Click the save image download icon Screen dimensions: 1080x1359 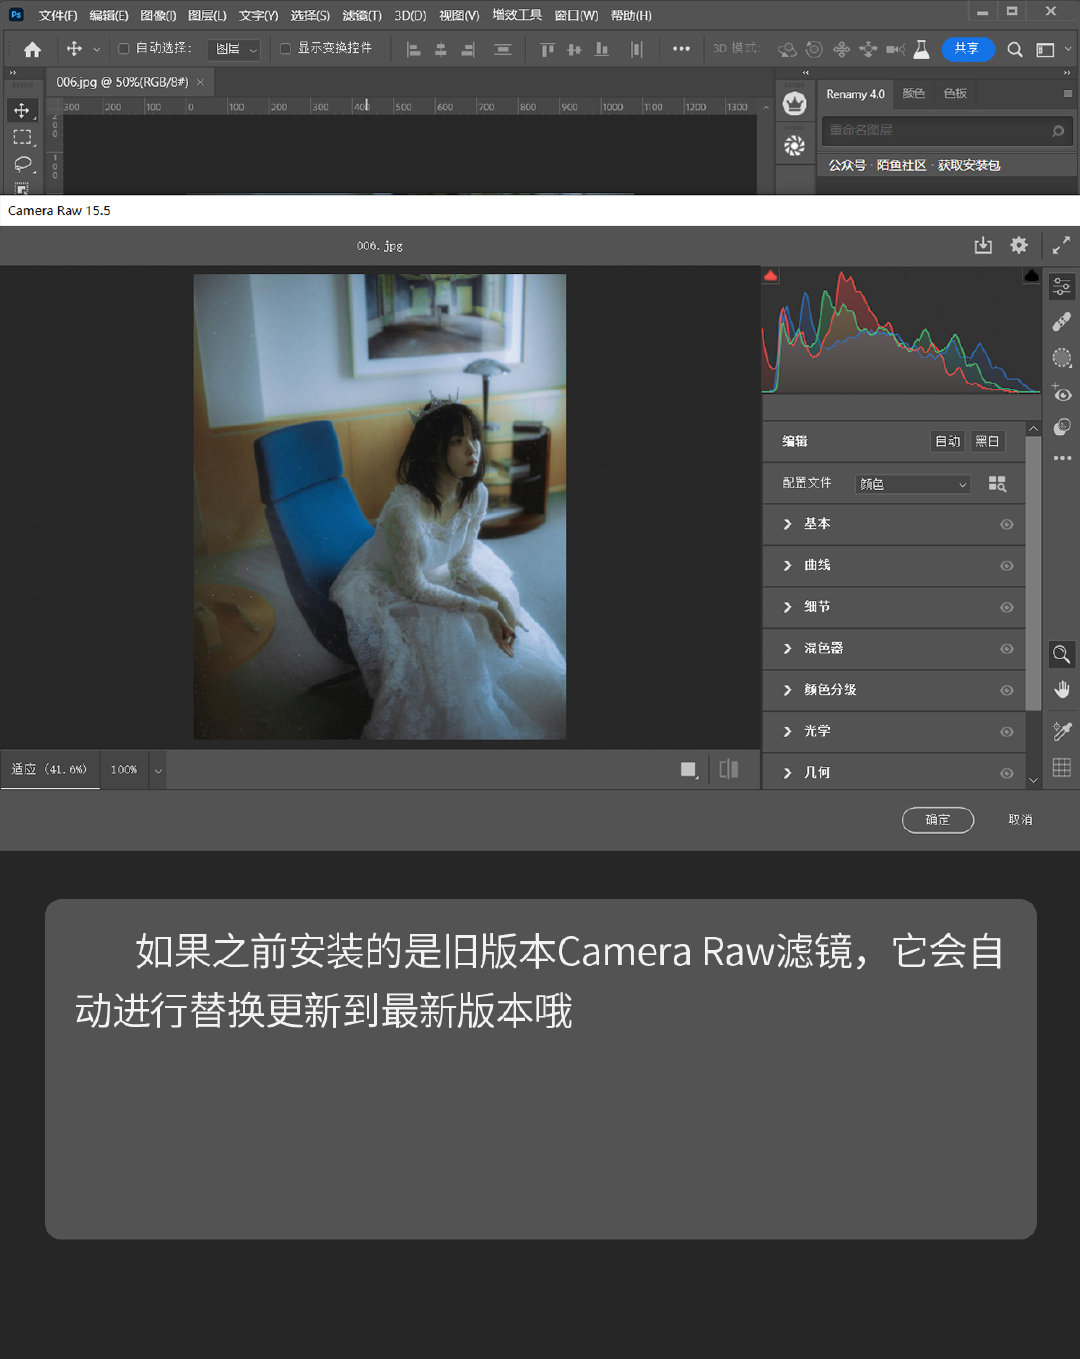983,245
